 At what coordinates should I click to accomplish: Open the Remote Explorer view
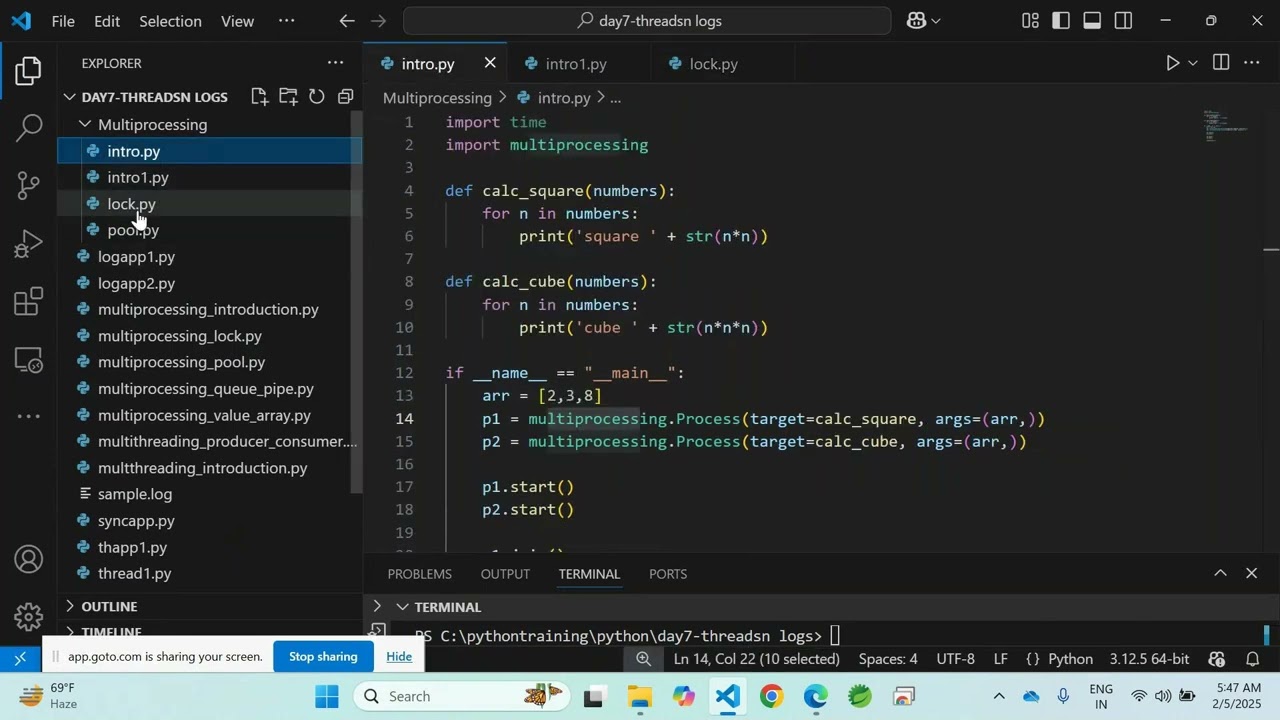(x=28, y=359)
